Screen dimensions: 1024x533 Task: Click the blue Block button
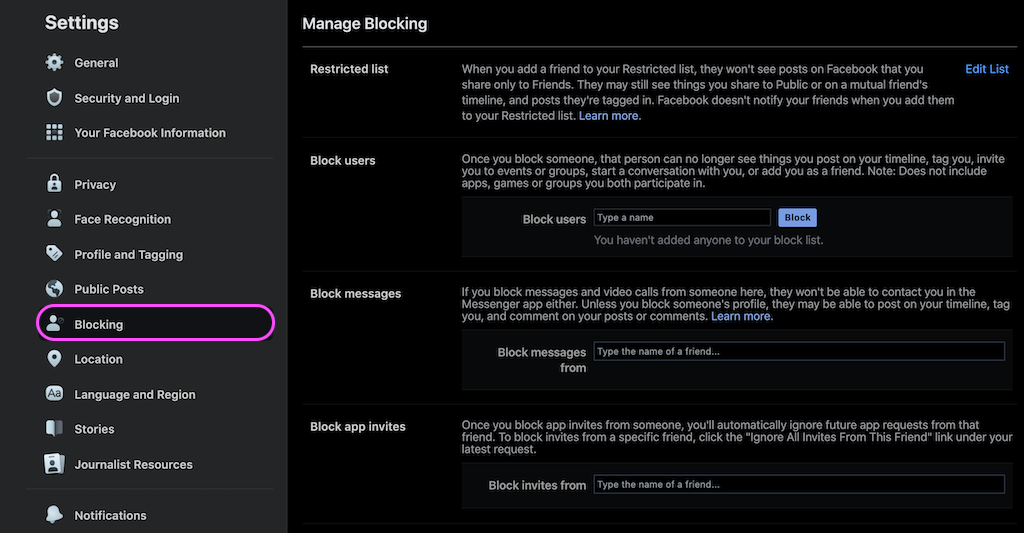797,218
